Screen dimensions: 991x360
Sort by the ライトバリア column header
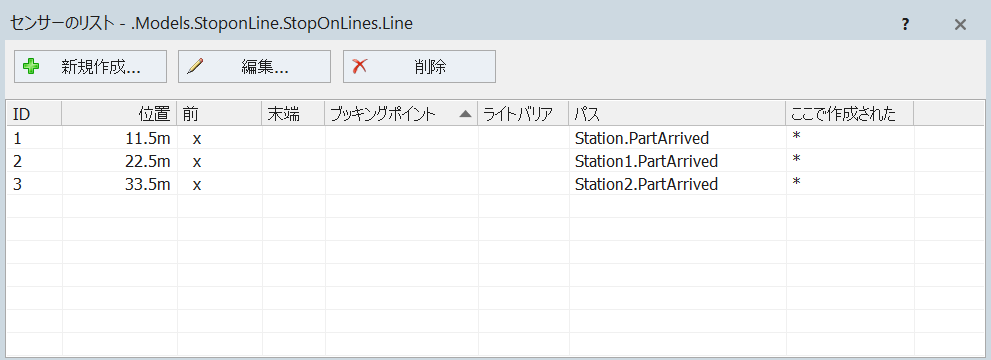point(523,114)
